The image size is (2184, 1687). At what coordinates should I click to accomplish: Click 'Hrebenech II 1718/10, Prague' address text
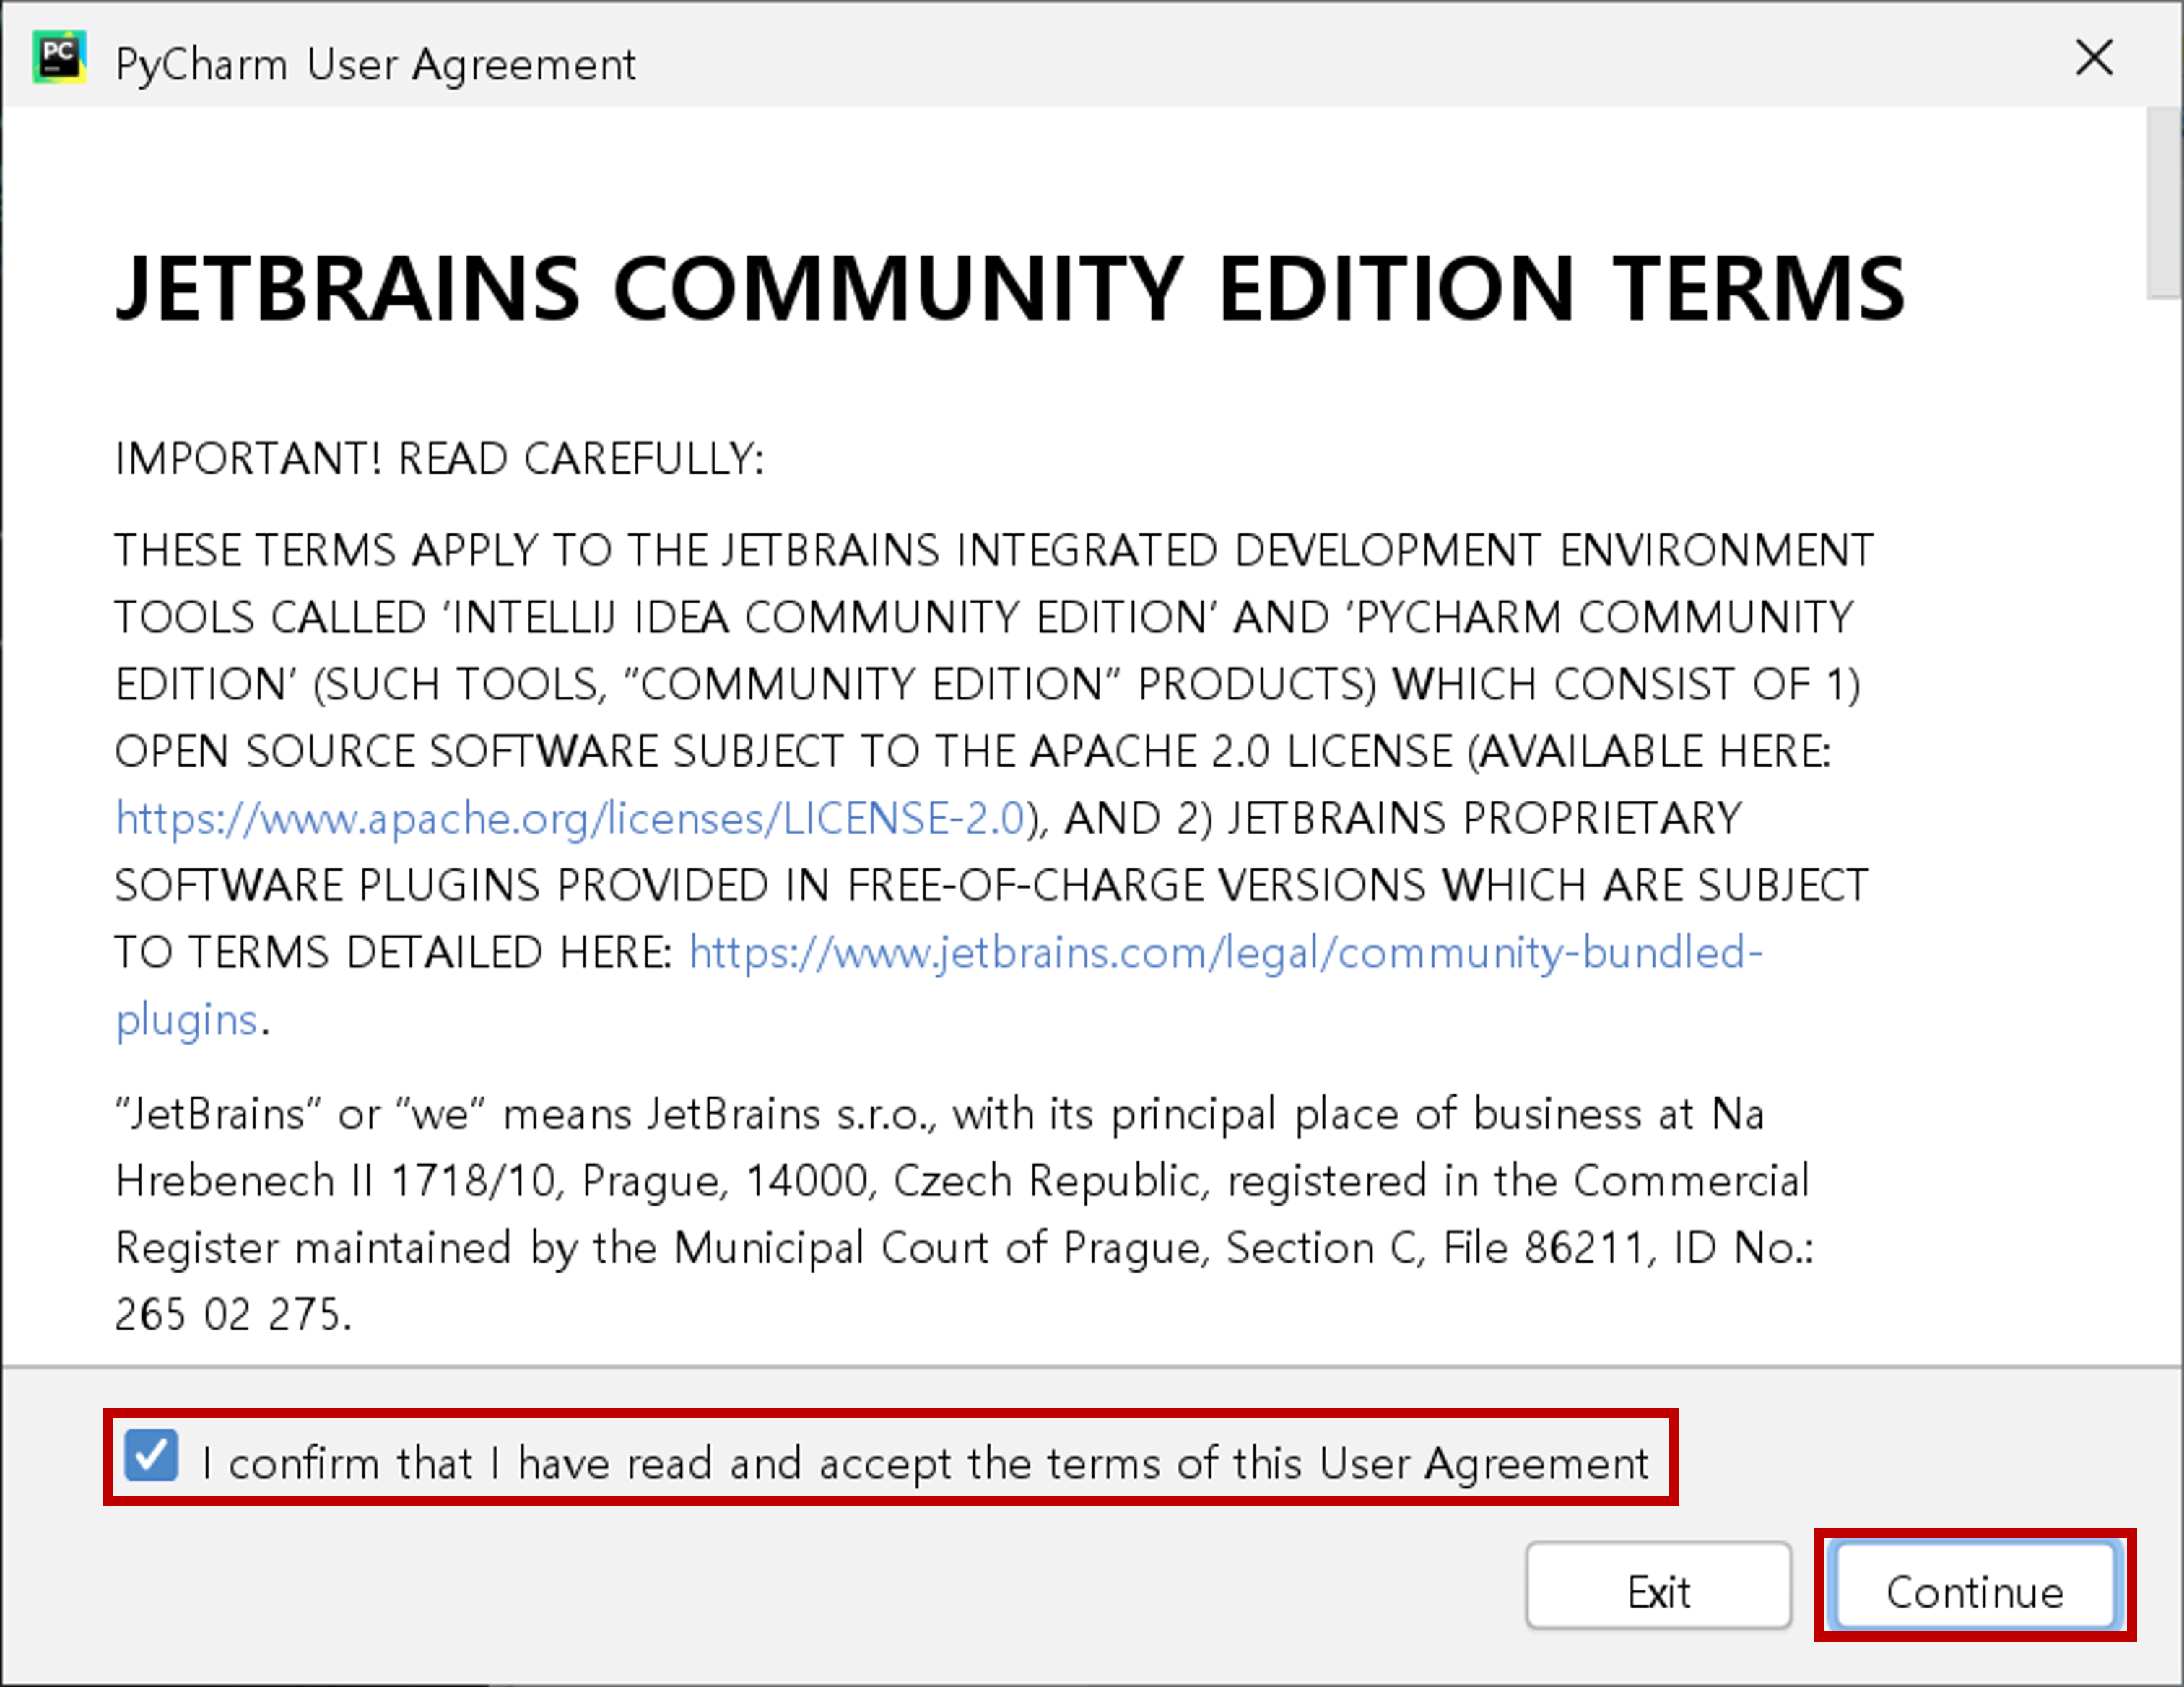[x=420, y=1181]
